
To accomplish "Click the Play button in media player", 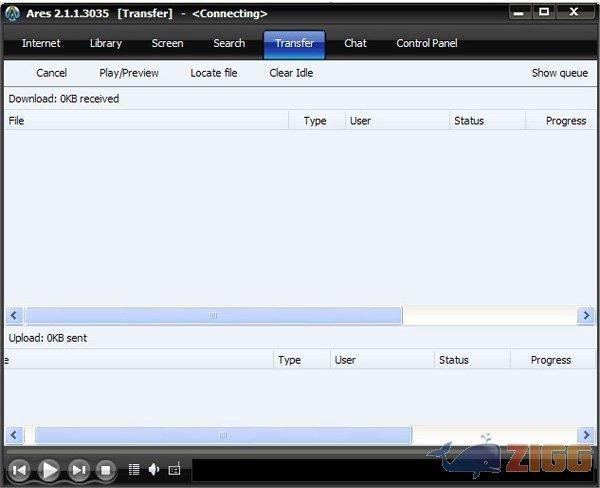I will [x=48, y=470].
